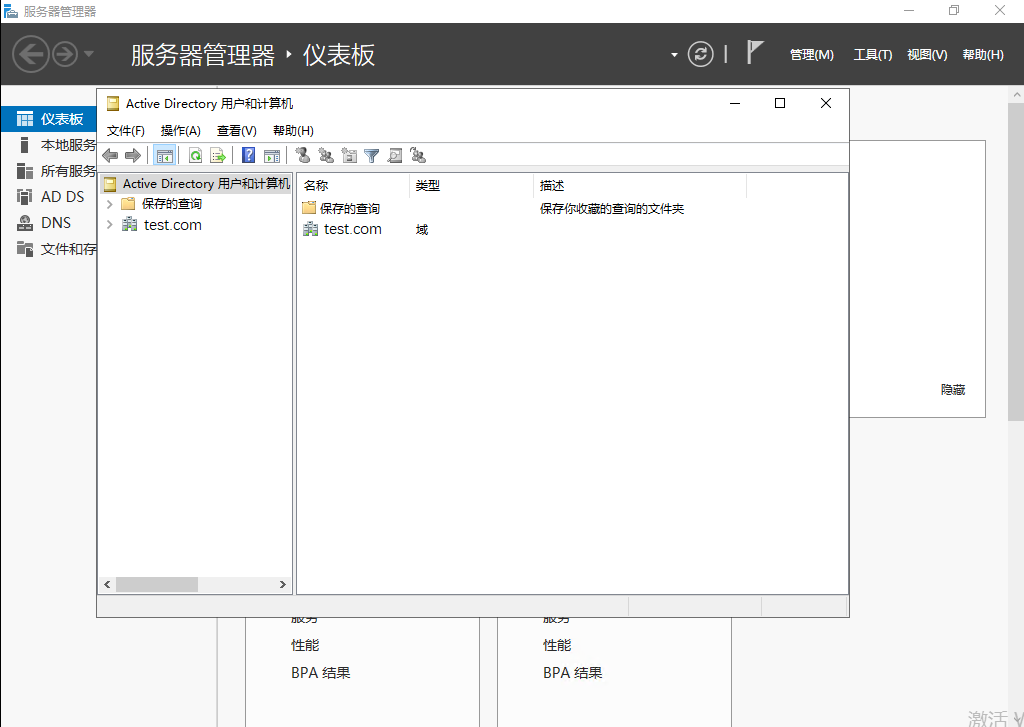This screenshot has height=727, width=1024.
Task: Maximize the Active Directory window
Action: pos(780,103)
